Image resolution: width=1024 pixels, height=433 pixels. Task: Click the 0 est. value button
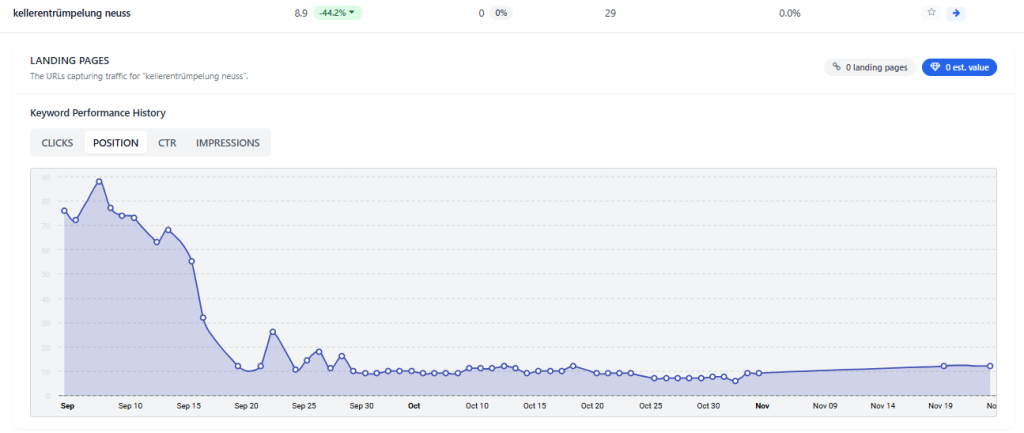tap(959, 67)
